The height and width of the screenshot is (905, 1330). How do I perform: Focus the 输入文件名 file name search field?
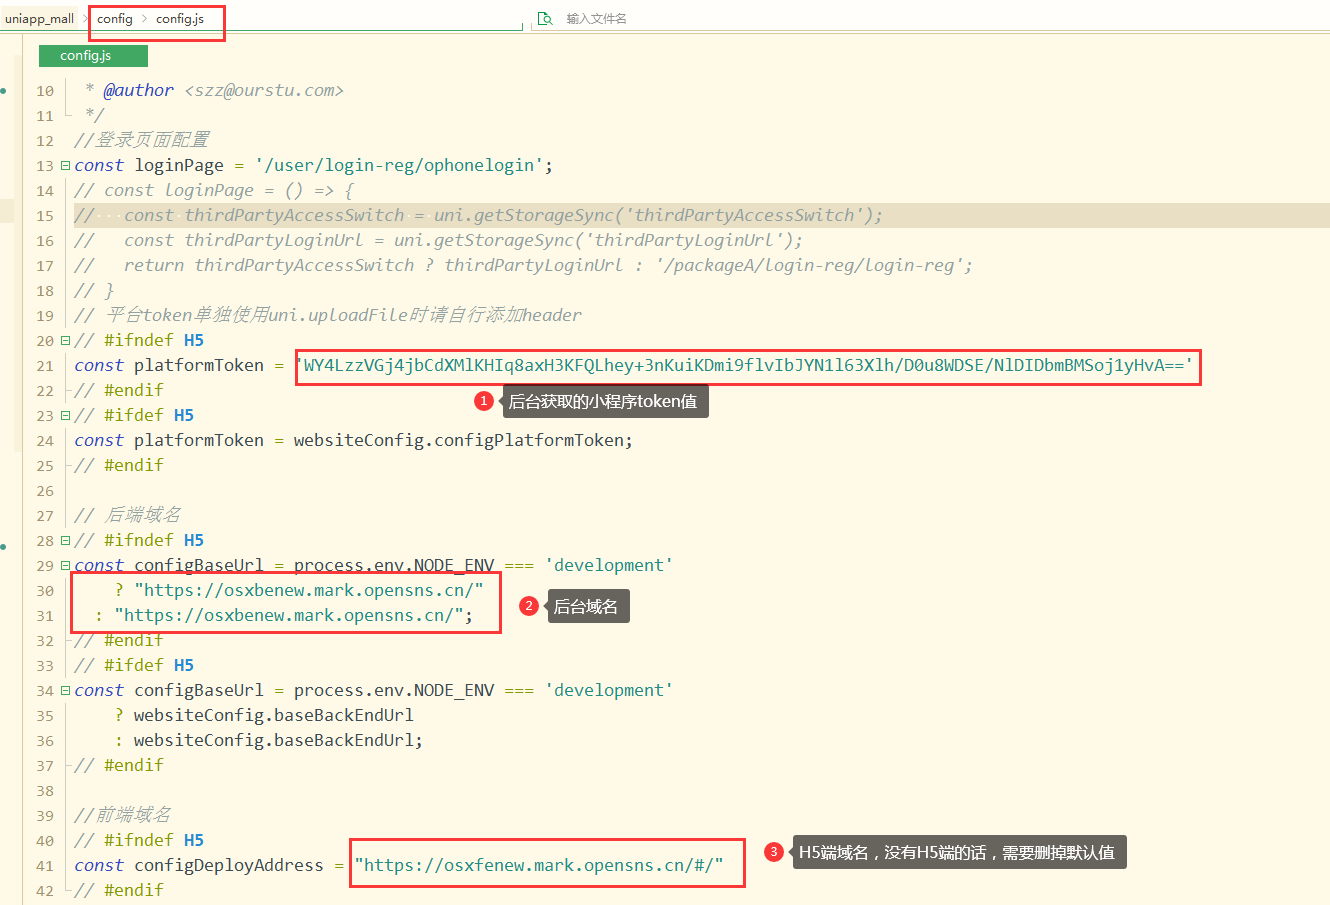(x=597, y=18)
